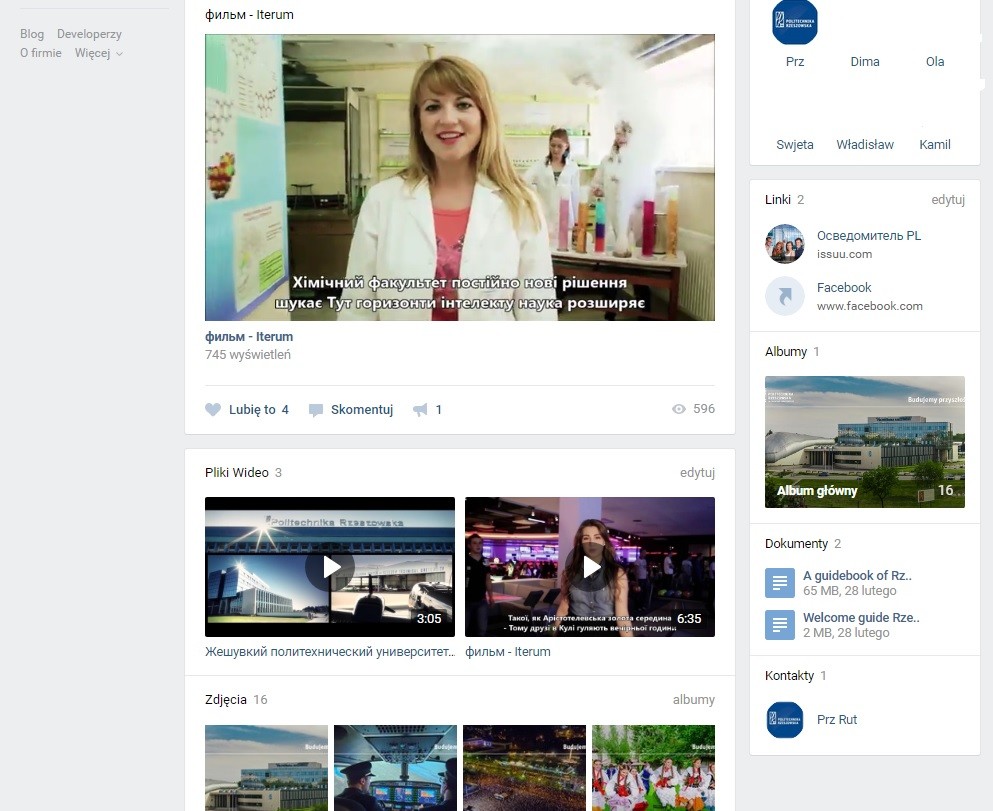Play the 6:35 фильм - Iterum video
This screenshot has height=811, width=993.
pyautogui.click(x=590, y=567)
